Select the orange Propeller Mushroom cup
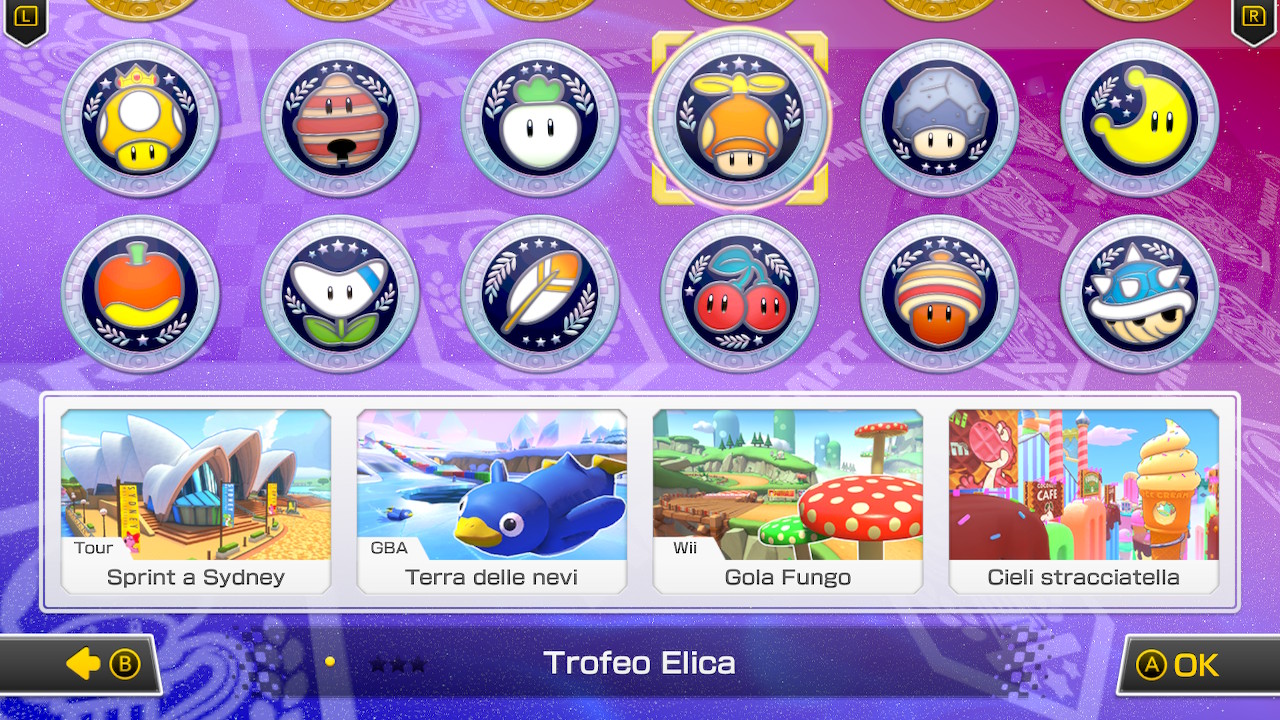Viewport: 1280px width, 720px height. pyautogui.click(x=740, y=118)
